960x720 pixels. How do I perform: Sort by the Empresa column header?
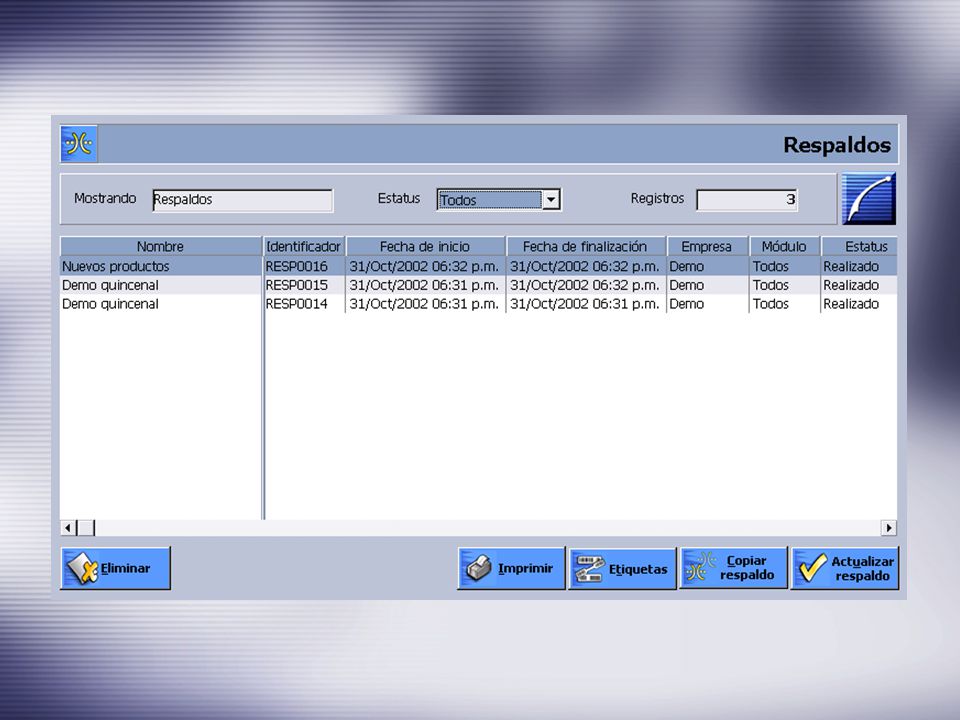click(707, 246)
